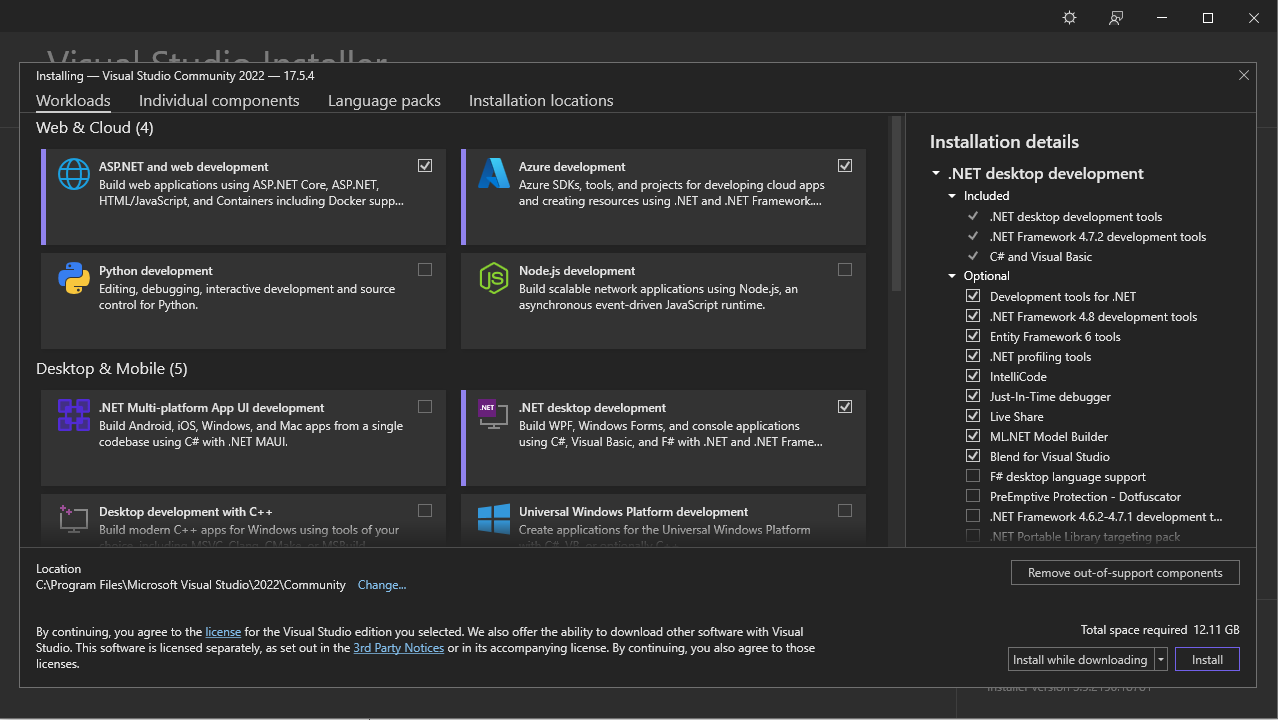Open the Language packs tab

pyautogui.click(x=384, y=101)
